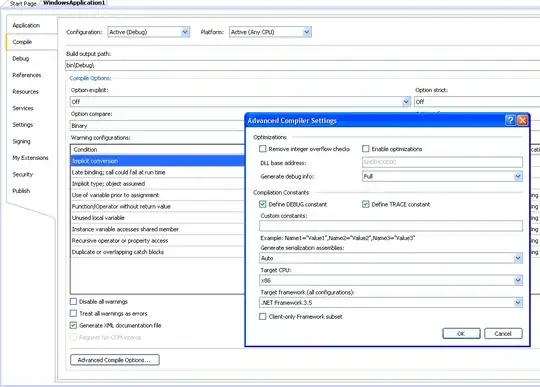The height and width of the screenshot is (387, 540).
Task: Toggle Enable optimizations checkbox
Action: pyautogui.click(x=365, y=149)
